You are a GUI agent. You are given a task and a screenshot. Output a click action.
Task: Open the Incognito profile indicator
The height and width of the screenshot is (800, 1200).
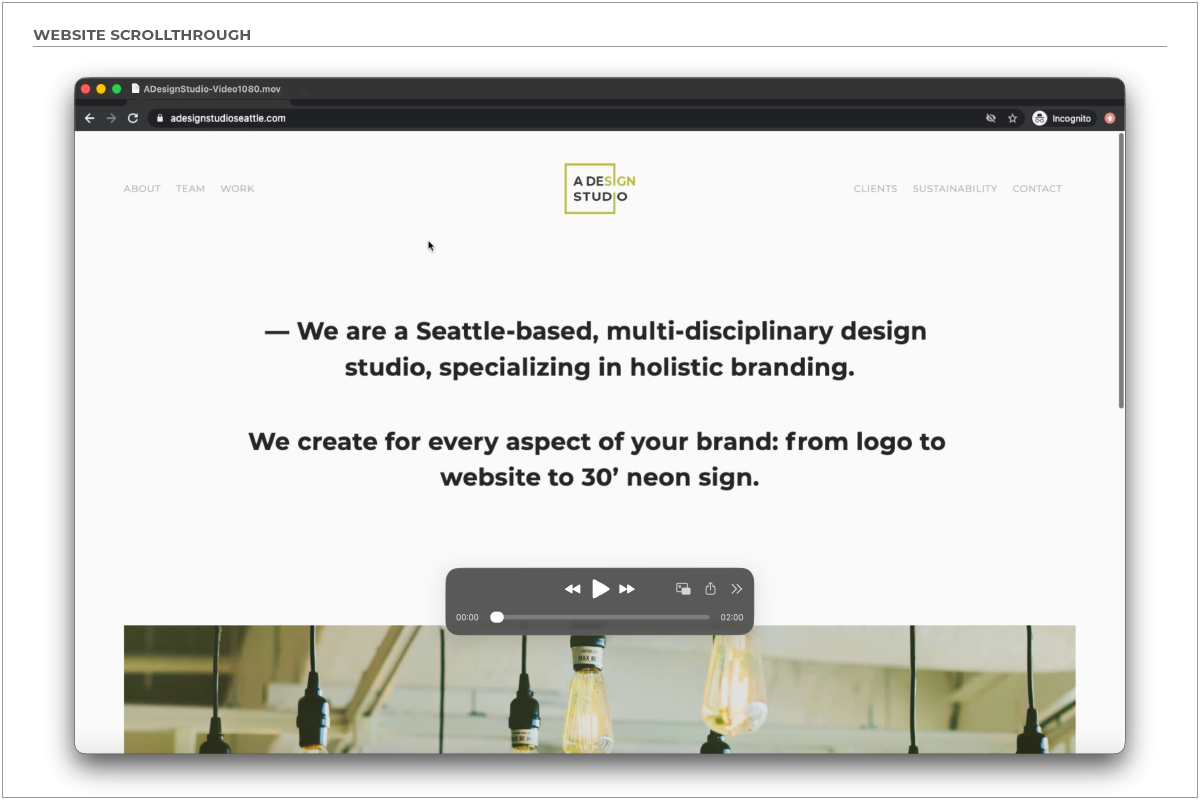coord(1063,118)
